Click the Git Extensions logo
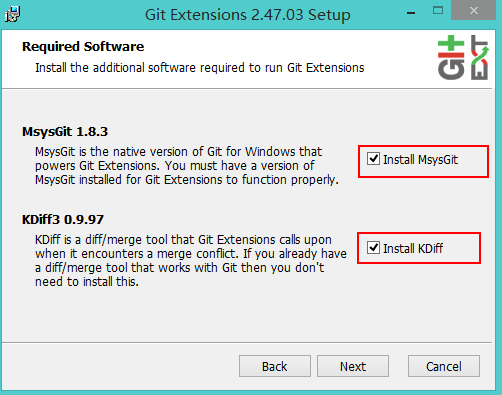502x395 pixels. pos(463,57)
